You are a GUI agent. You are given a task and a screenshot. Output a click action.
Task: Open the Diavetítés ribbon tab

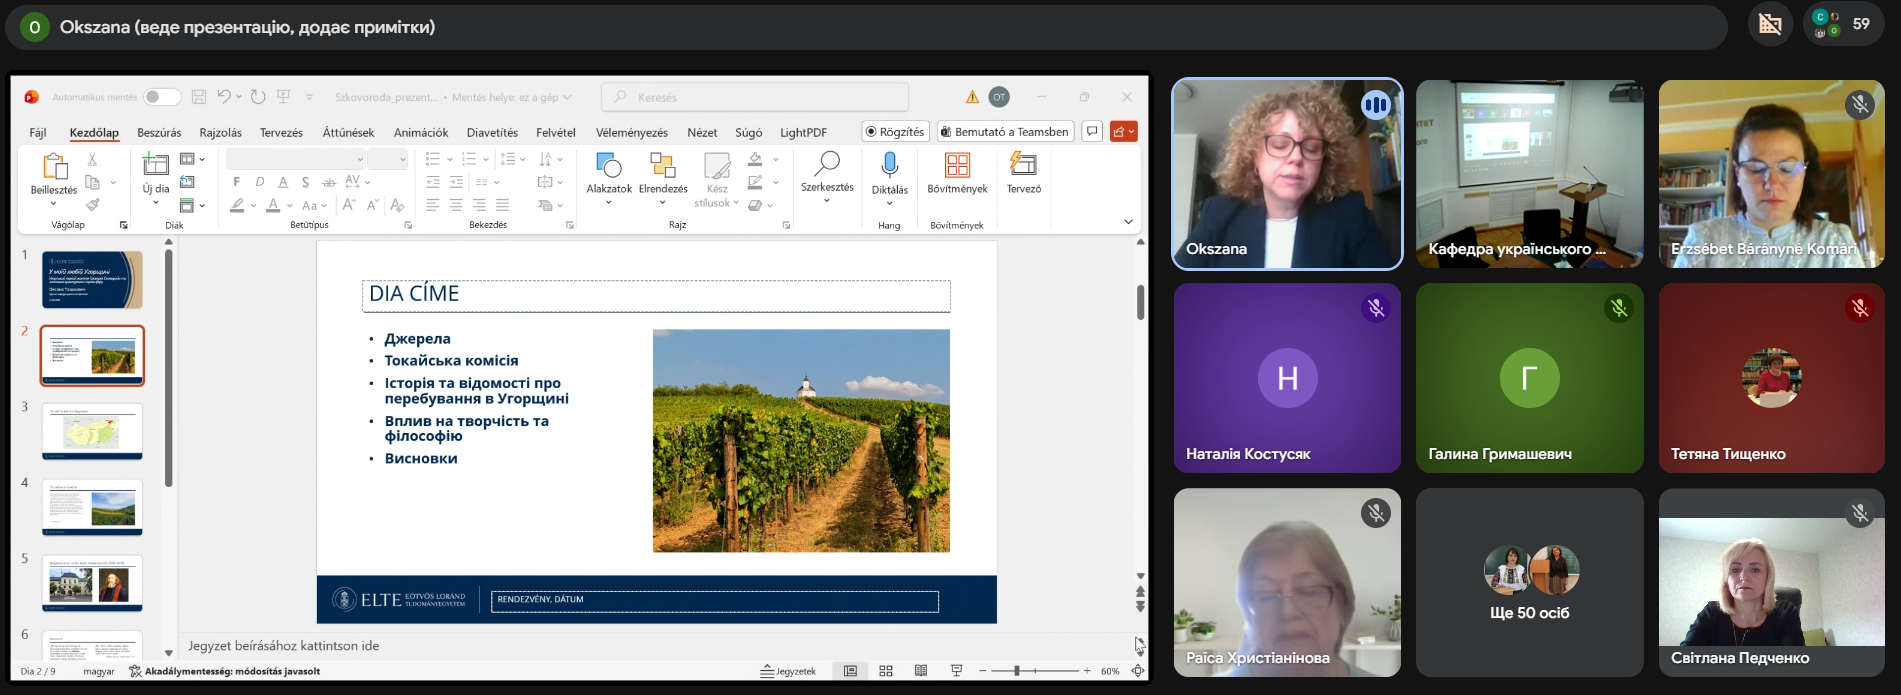[x=492, y=132]
